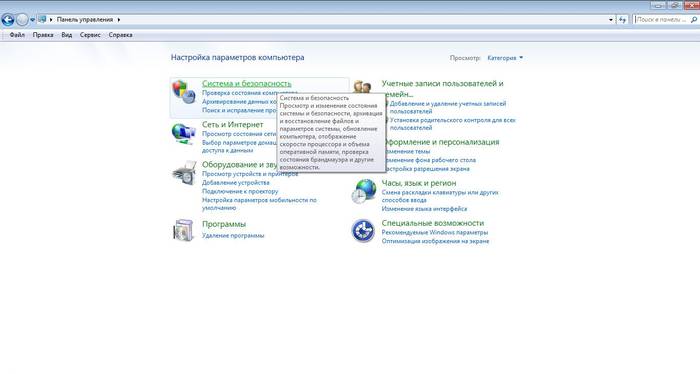The width and height of the screenshot is (700, 374).
Task: Open Система и безопасность heading link
Action: [246, 83]
